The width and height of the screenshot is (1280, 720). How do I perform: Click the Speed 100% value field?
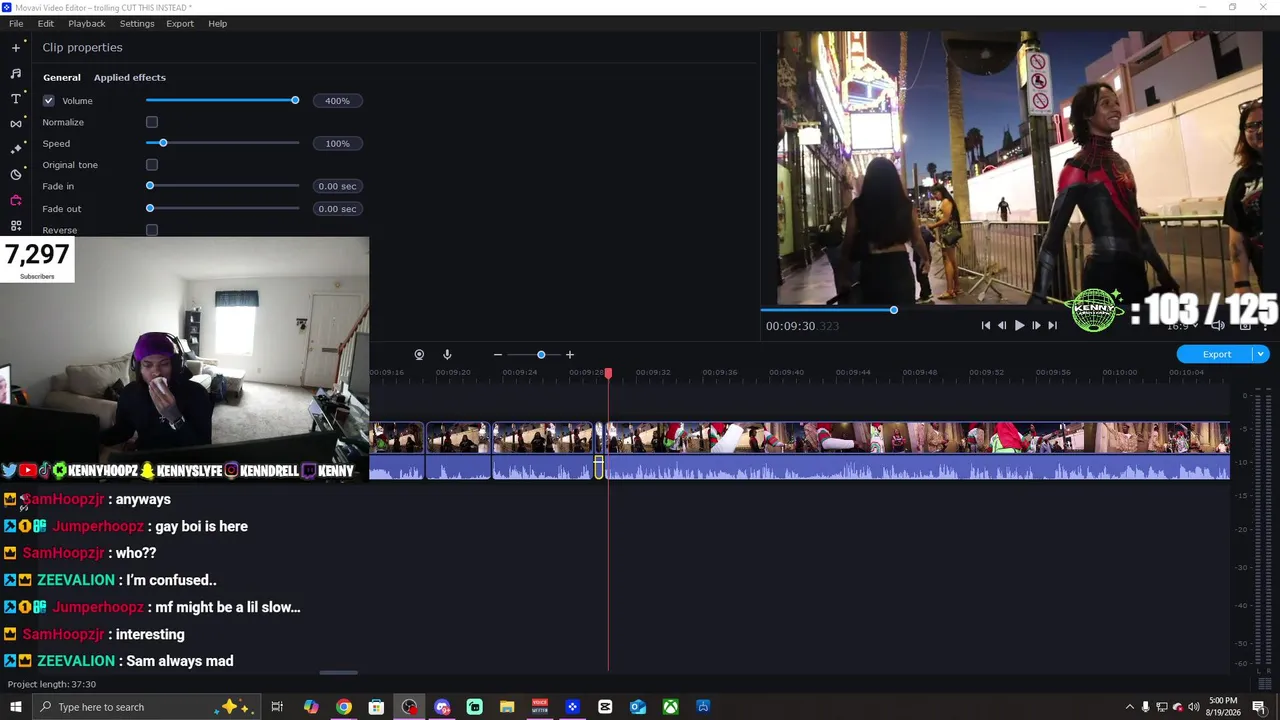click(337, 144)
